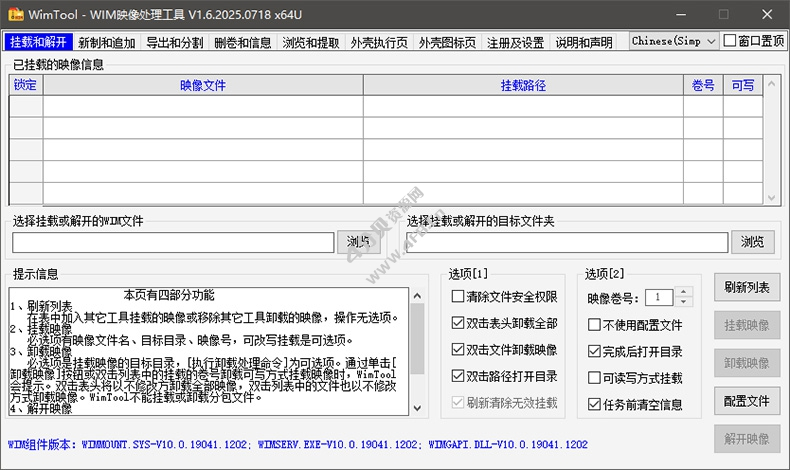Image resolution: width=790 pixels, height=470 pixels.
Task: Open the 注册及设置 tab
Action: pos(515,42)
